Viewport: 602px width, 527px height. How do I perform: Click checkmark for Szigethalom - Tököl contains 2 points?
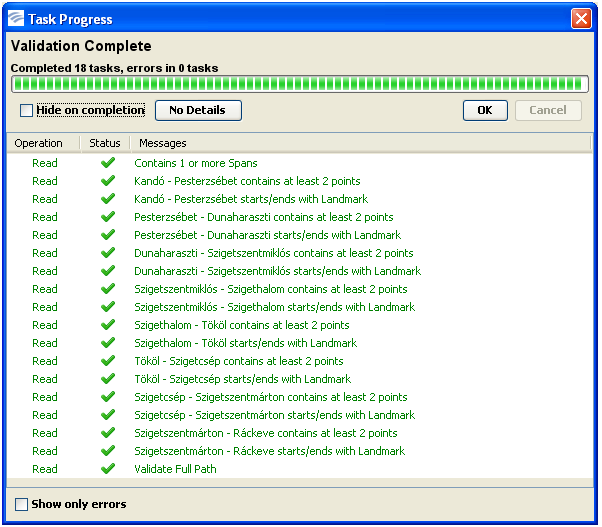tap(108, 325)
